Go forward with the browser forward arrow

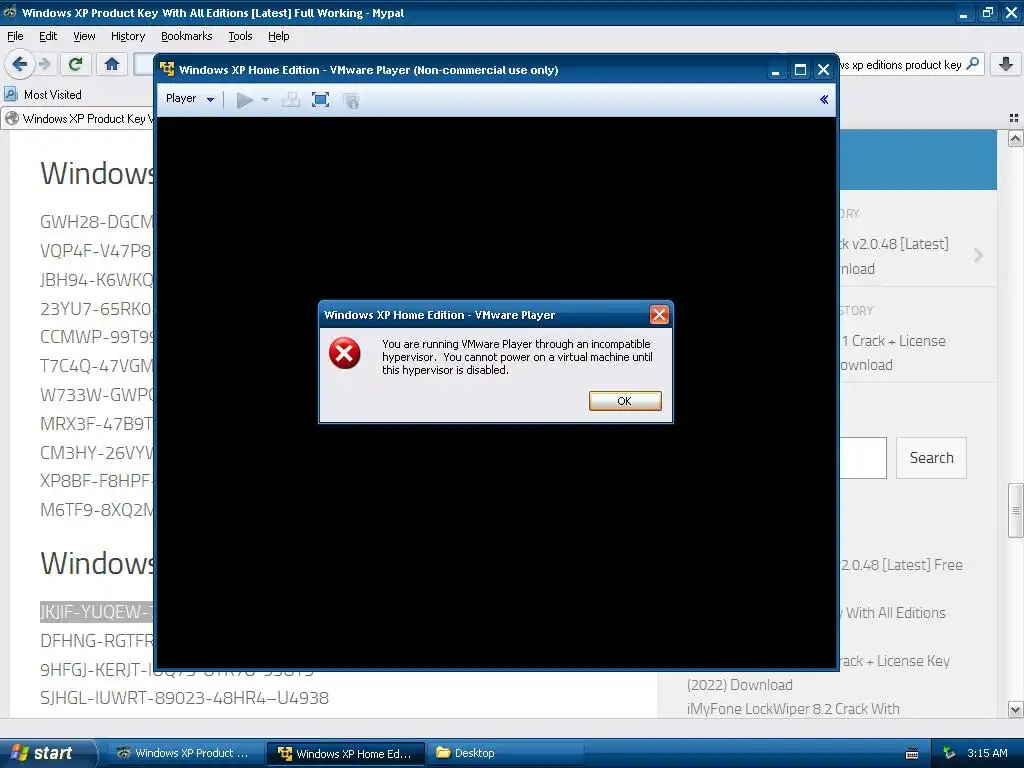click(44, 64)
